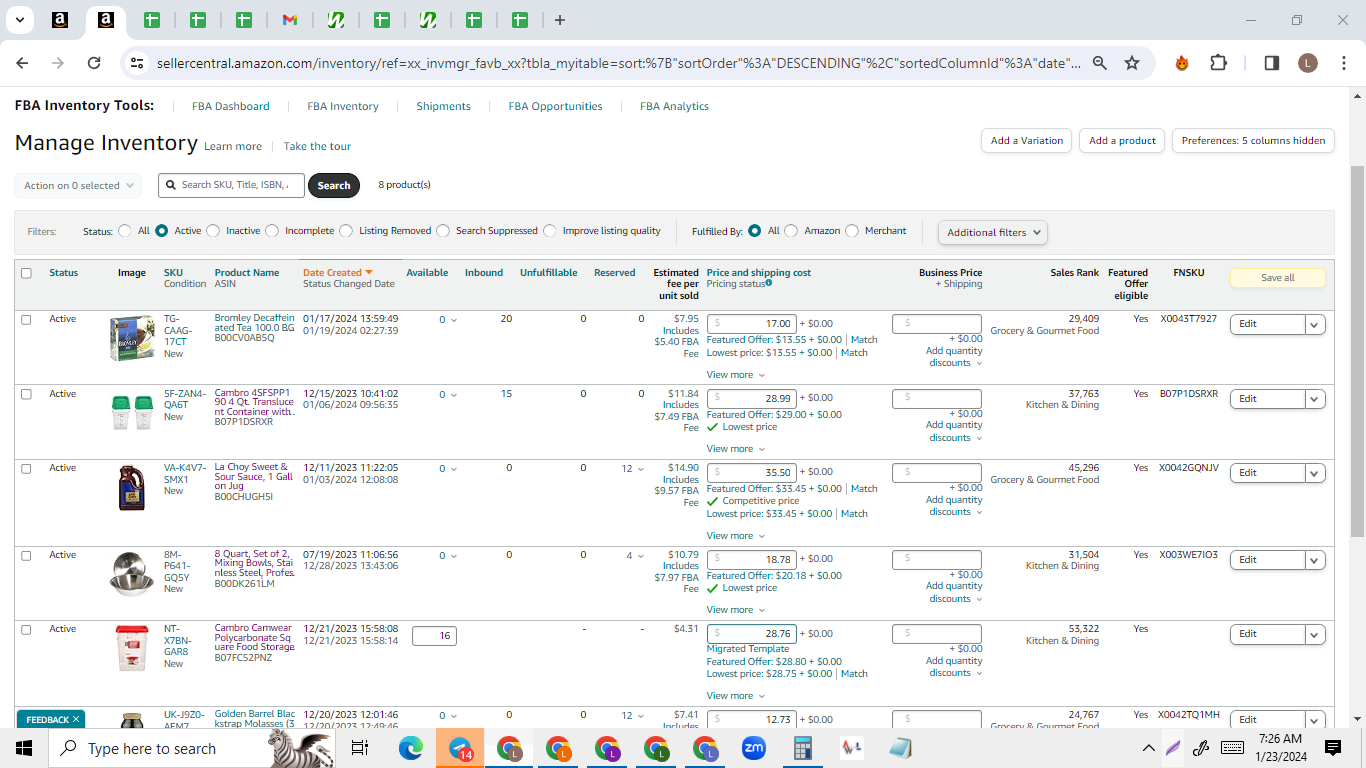Screen dimensions: 1366x768
Task: Open the browser zoom magnifier icon
Action: (1100, 63)
